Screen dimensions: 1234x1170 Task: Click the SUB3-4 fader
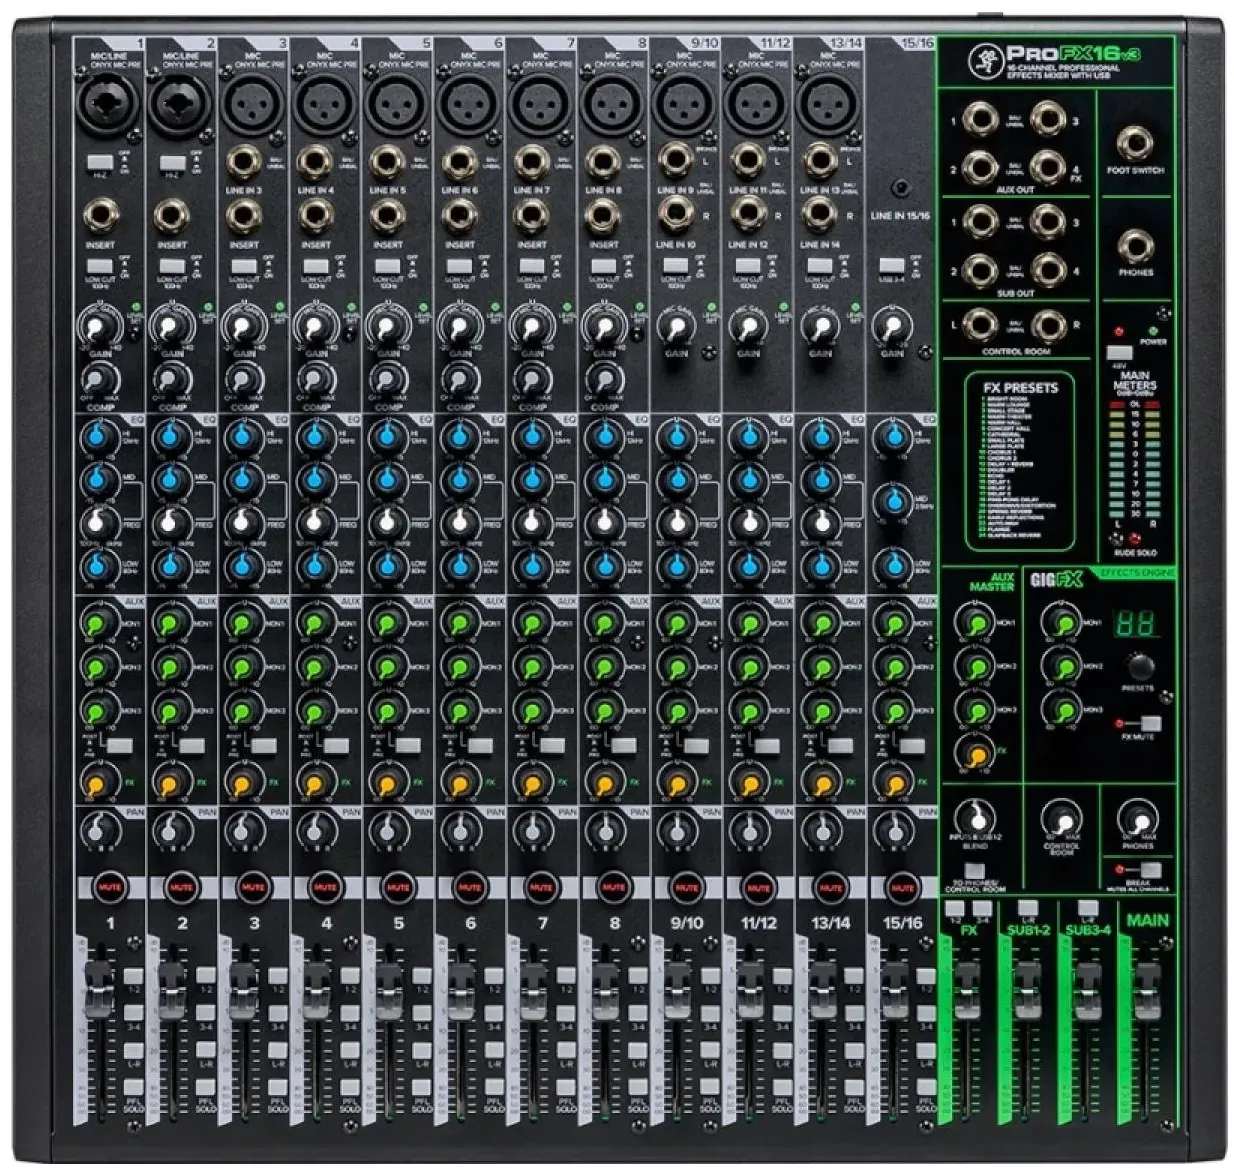1087,990
